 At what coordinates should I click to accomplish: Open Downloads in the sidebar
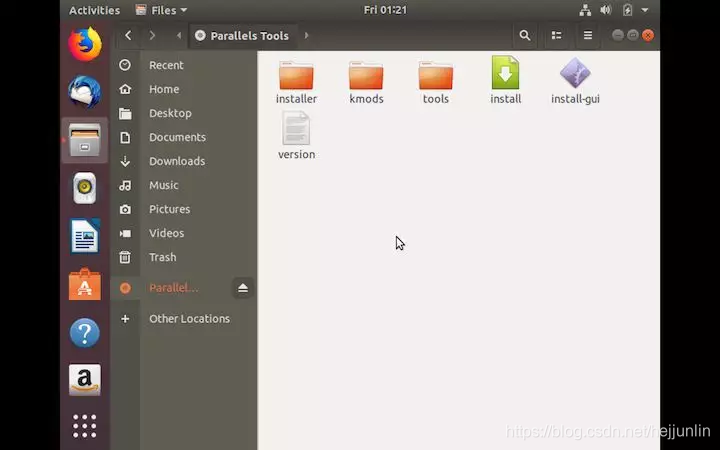click(184, 161)
